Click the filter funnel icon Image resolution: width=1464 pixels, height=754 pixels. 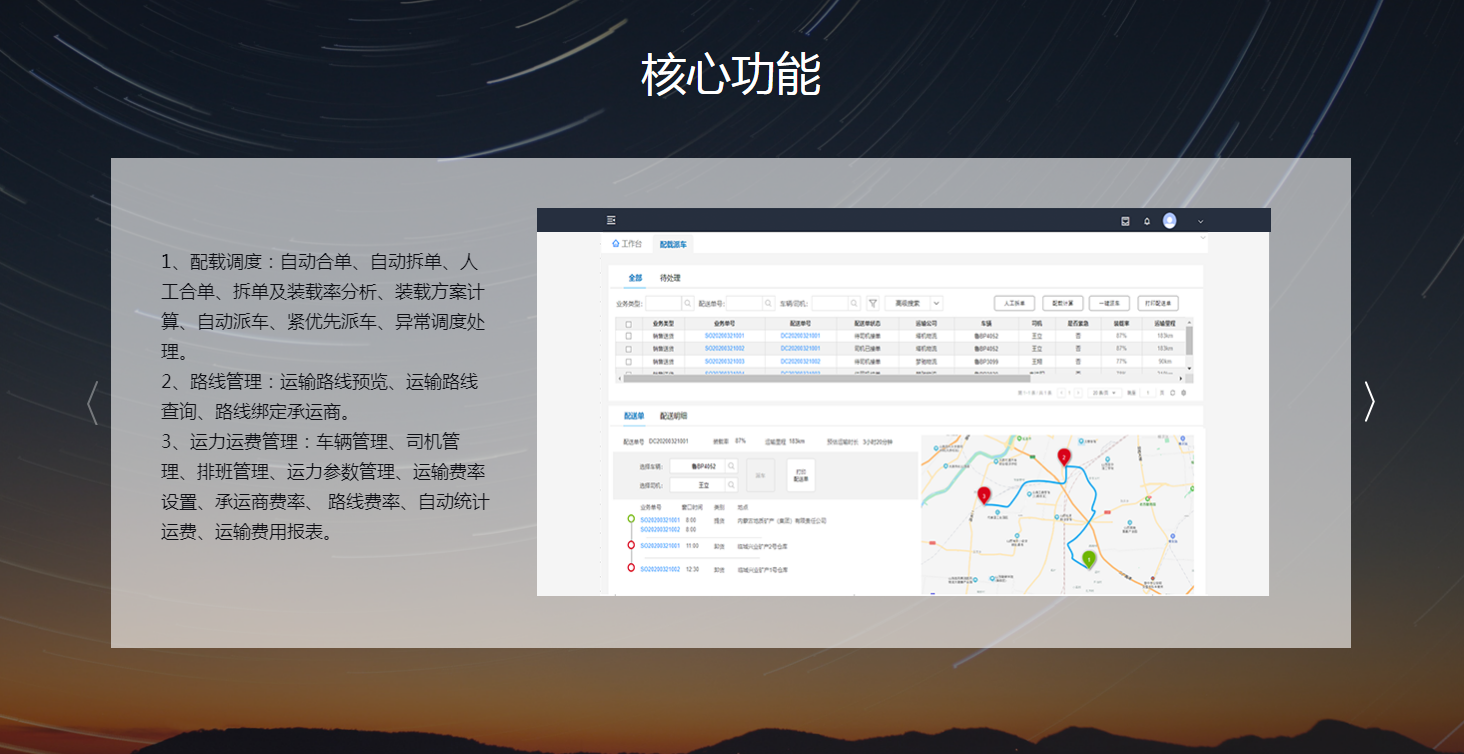(x=872, y=303)
